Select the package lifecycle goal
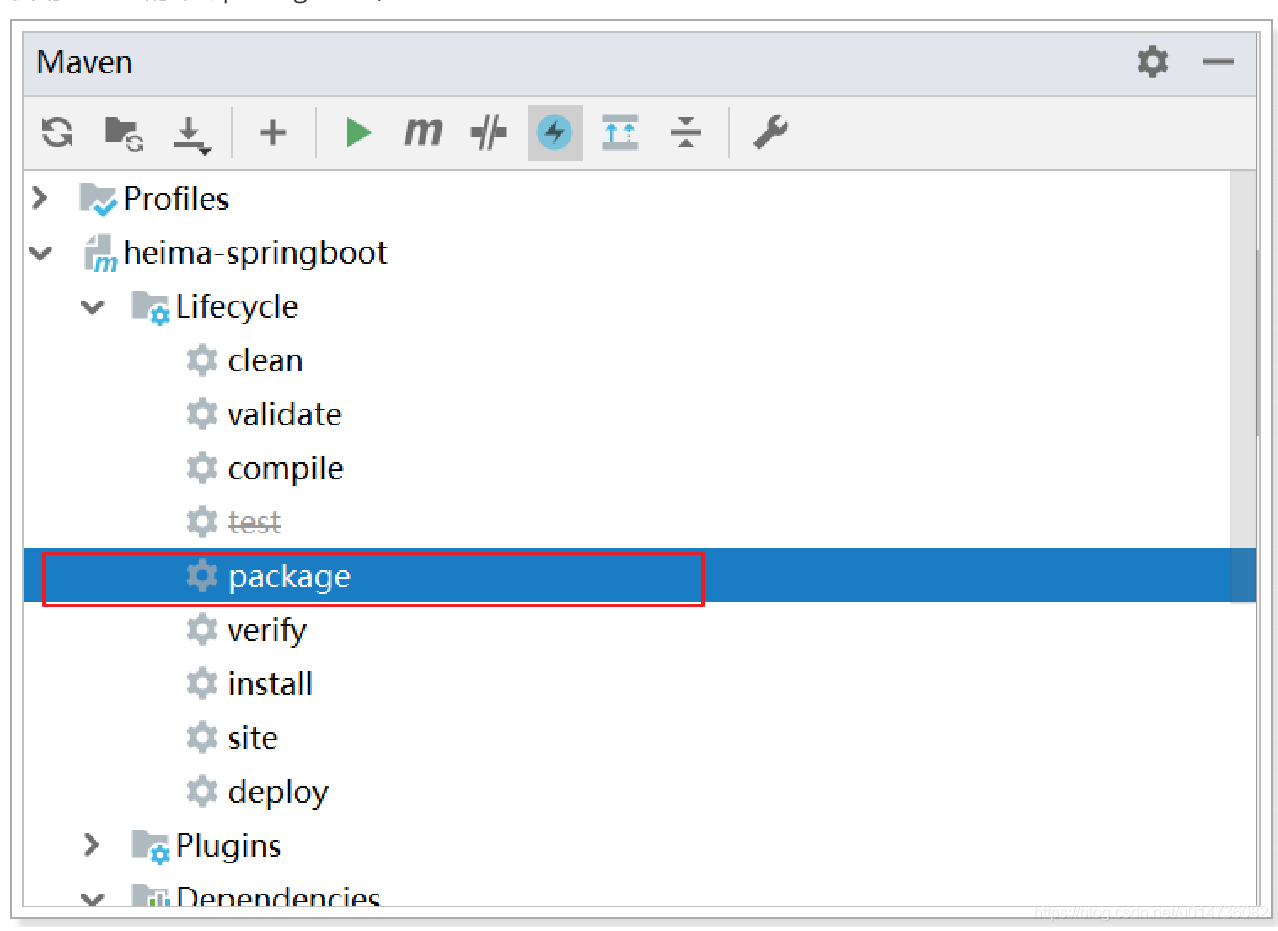1278x931 pixels. pyautogui.click(x=289, y=576)
